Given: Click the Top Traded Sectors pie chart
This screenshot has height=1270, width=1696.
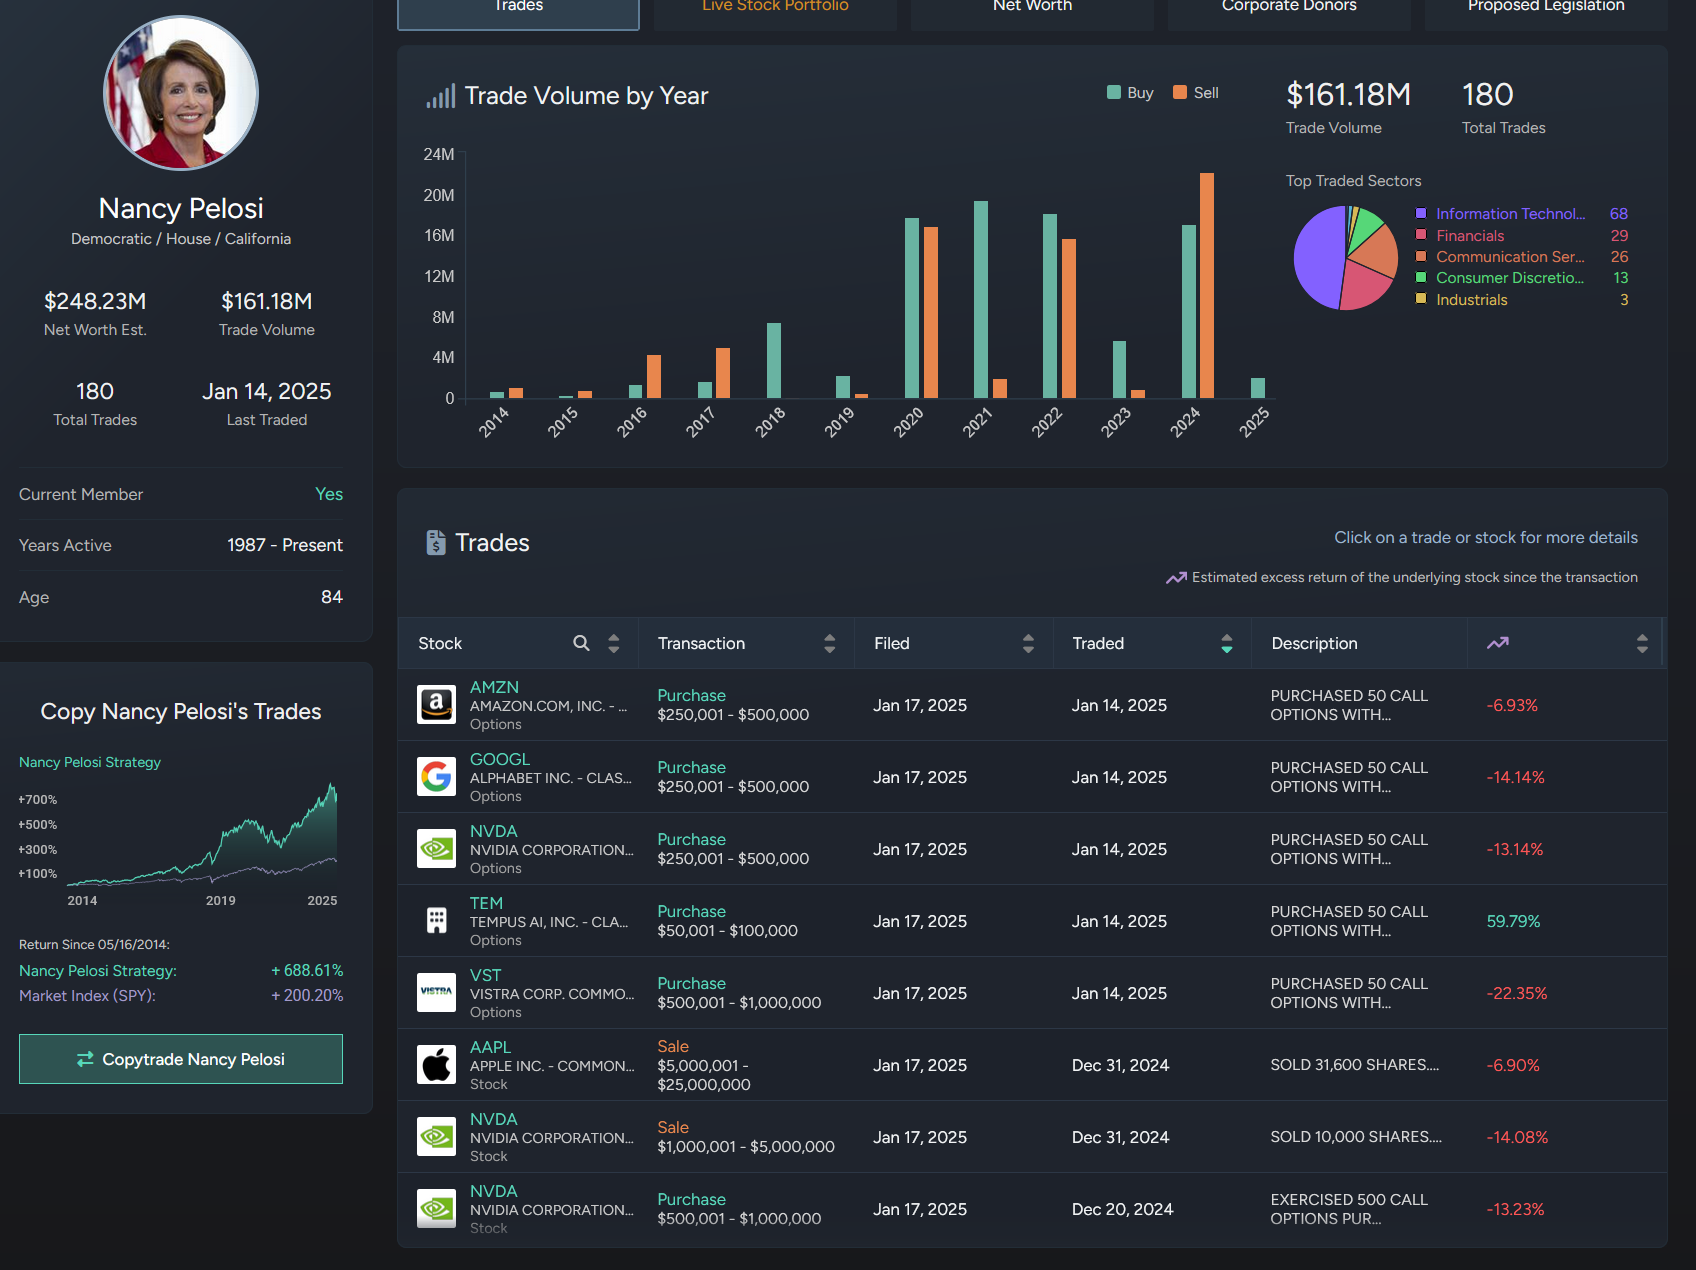Looking at the screenshot, I should pyautogui.click(x=1346, y=258).
